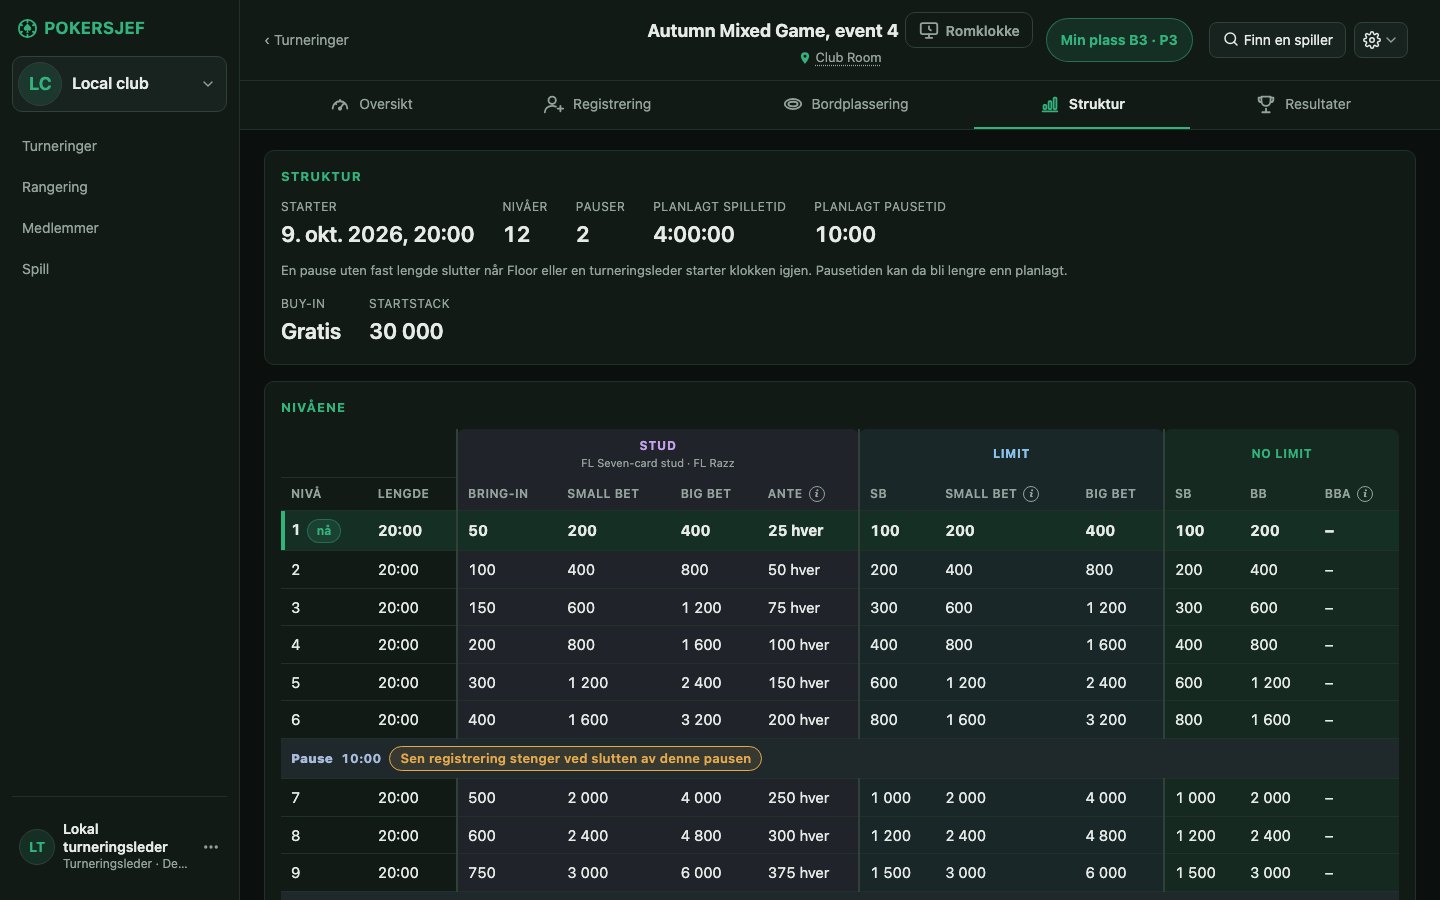The height and width of the screenshot is (900, 1440).
Task: Open the three-dots menu for Lokal turneringsleder
Action: pos(211,847)
